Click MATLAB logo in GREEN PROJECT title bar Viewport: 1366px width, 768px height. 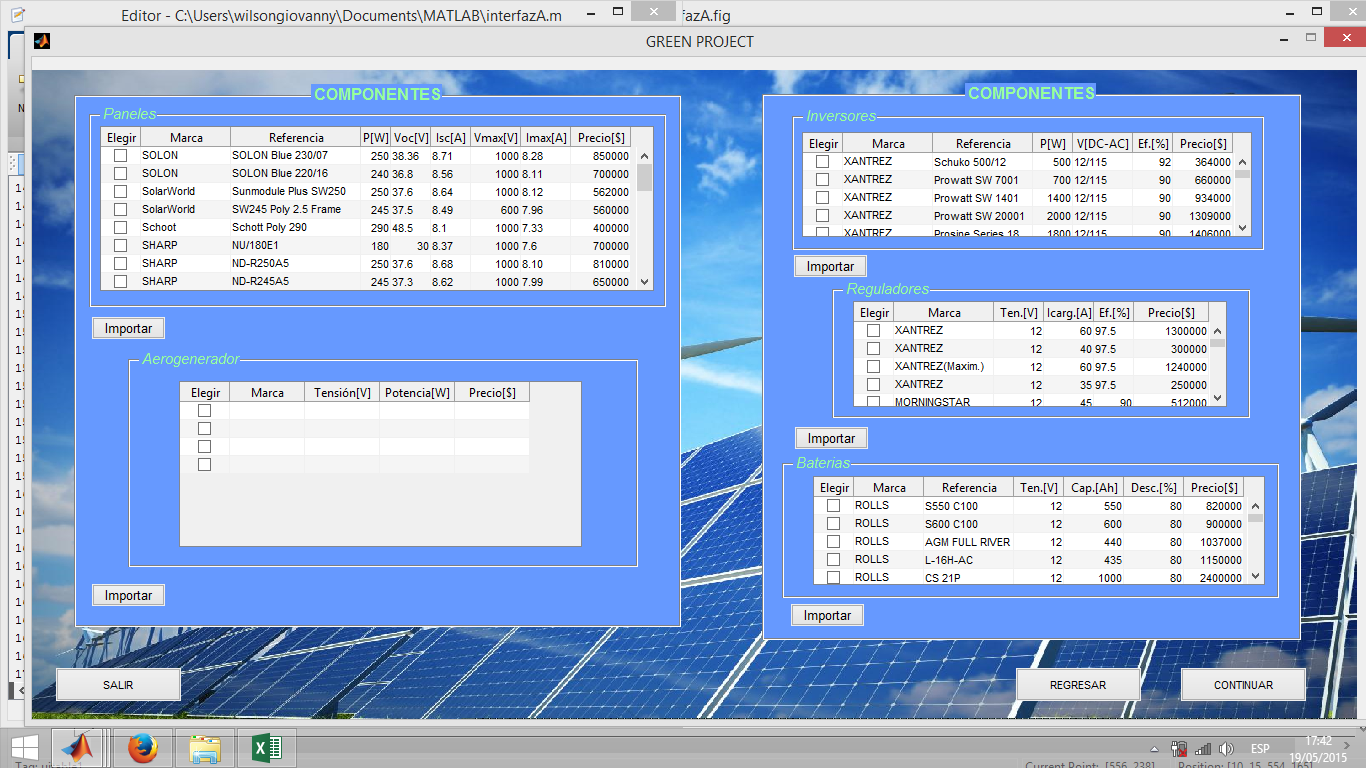(42, 41)
